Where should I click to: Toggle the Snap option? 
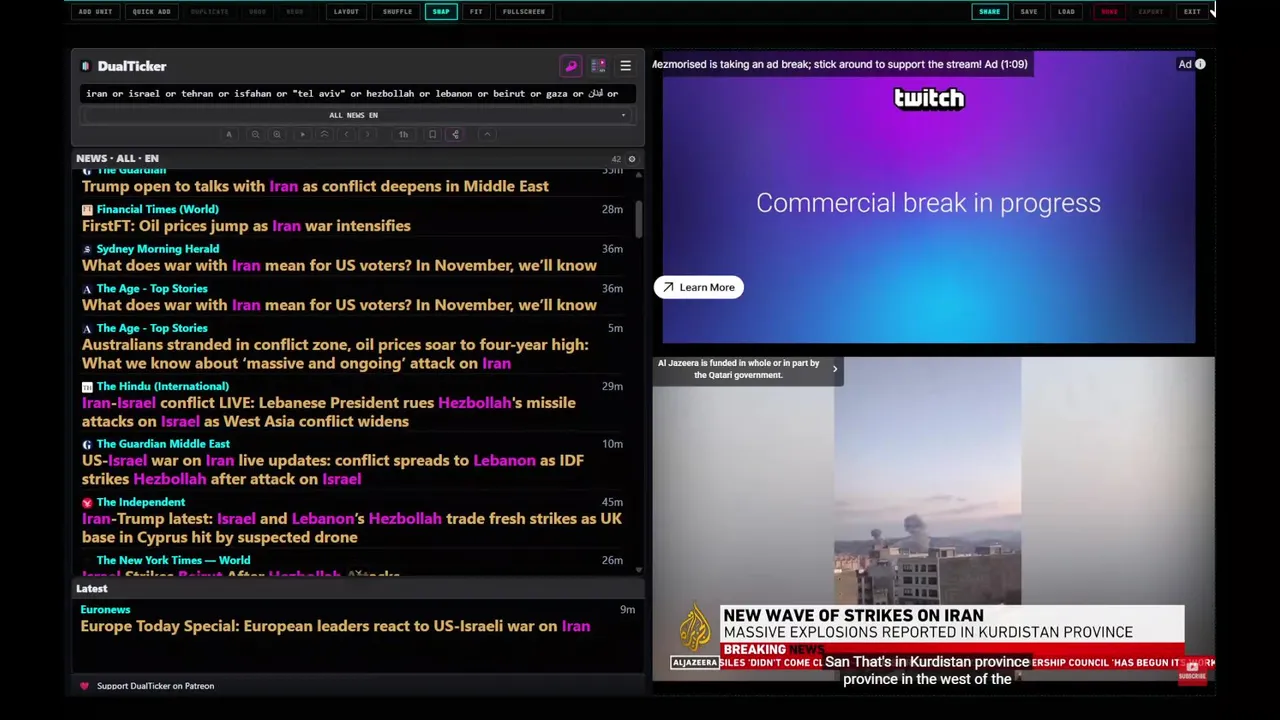[x=441, y=12]
